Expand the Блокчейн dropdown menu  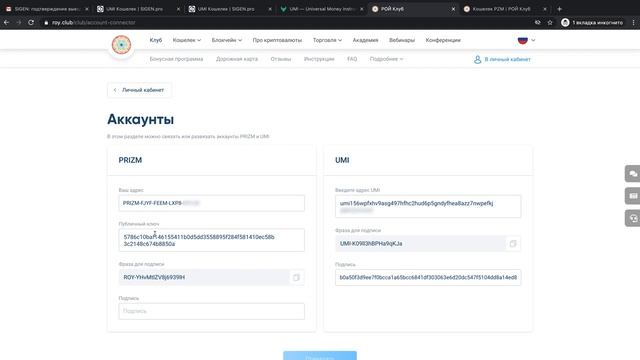click(x=227, y=40)
